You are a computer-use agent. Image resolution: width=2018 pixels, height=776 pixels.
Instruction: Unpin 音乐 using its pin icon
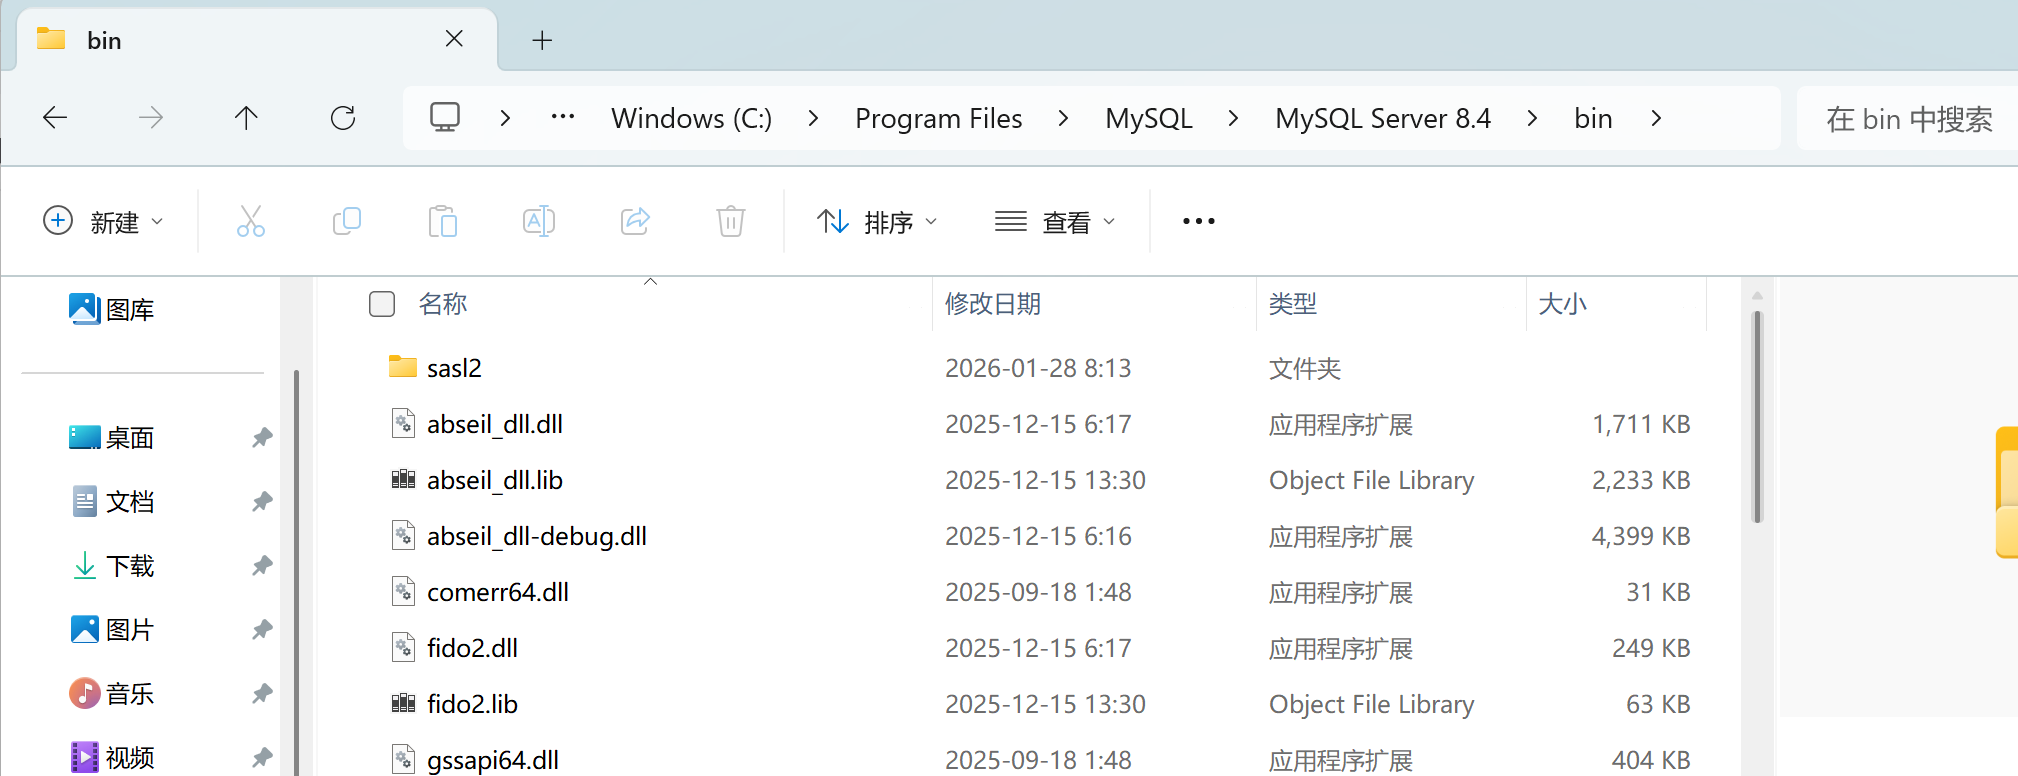pyautogui.click(x=262, y=694)
